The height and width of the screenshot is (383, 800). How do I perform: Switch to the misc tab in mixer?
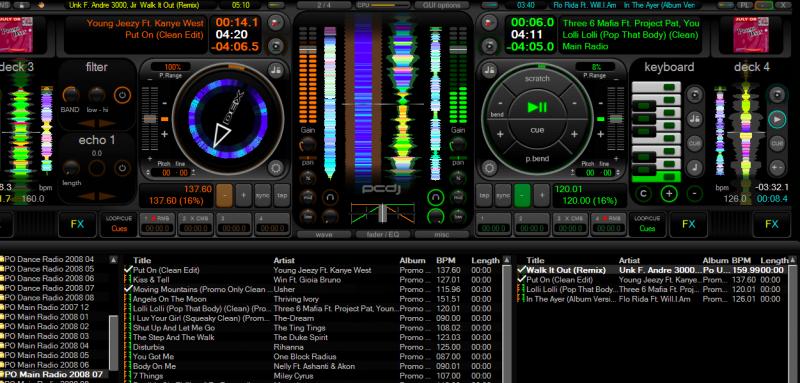coord(442,235)
